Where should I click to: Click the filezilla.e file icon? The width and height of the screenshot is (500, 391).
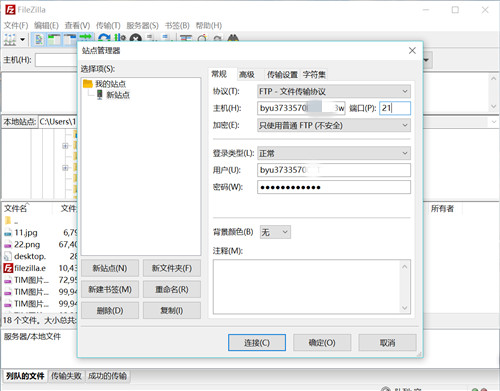tap(8, 268)
